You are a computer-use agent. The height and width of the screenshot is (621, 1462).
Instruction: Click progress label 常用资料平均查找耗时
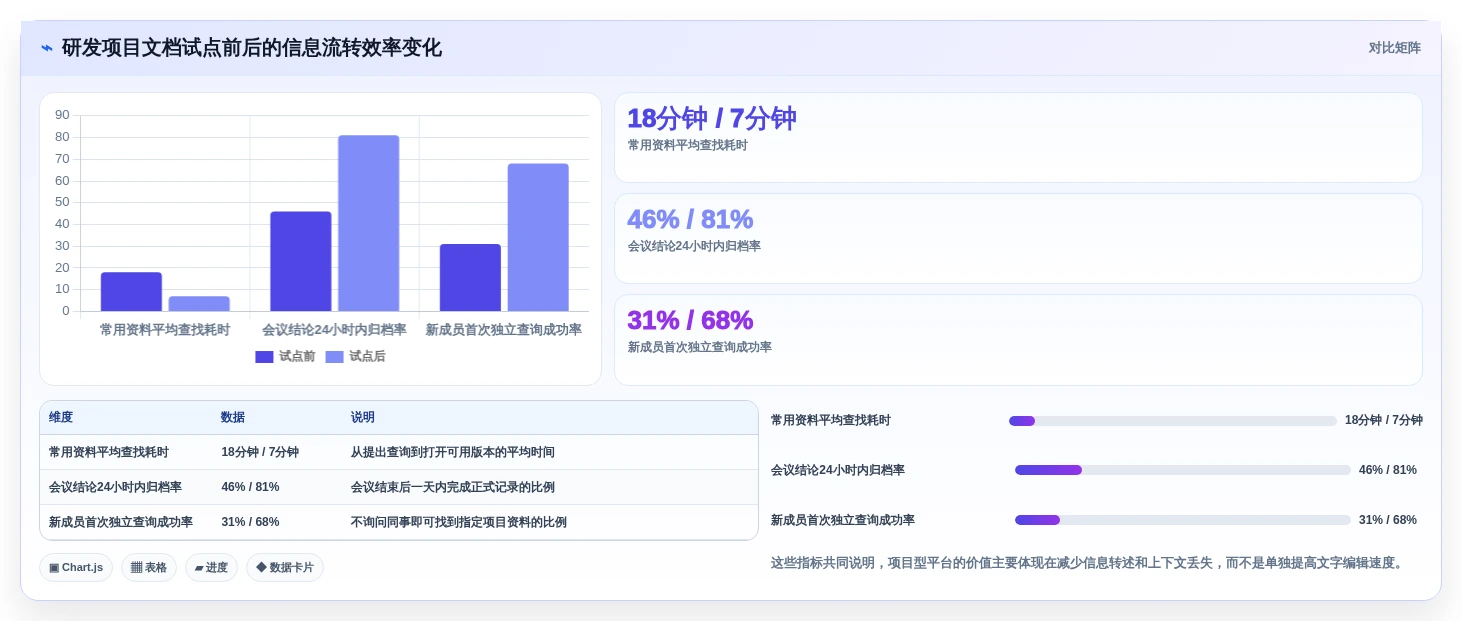click(x=831, y=420)
